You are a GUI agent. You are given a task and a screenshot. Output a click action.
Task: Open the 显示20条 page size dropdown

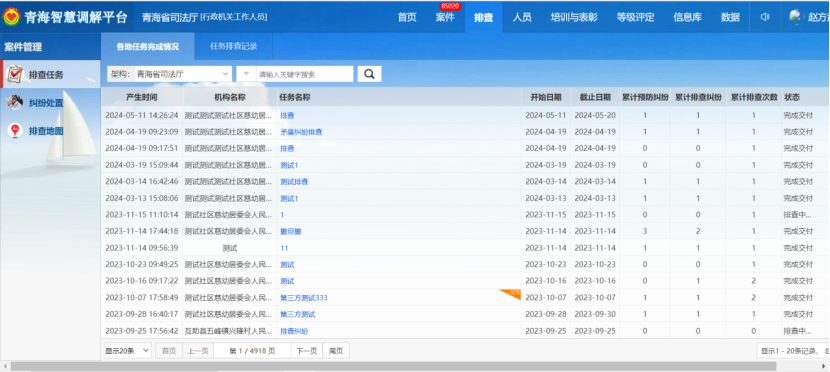128,350
